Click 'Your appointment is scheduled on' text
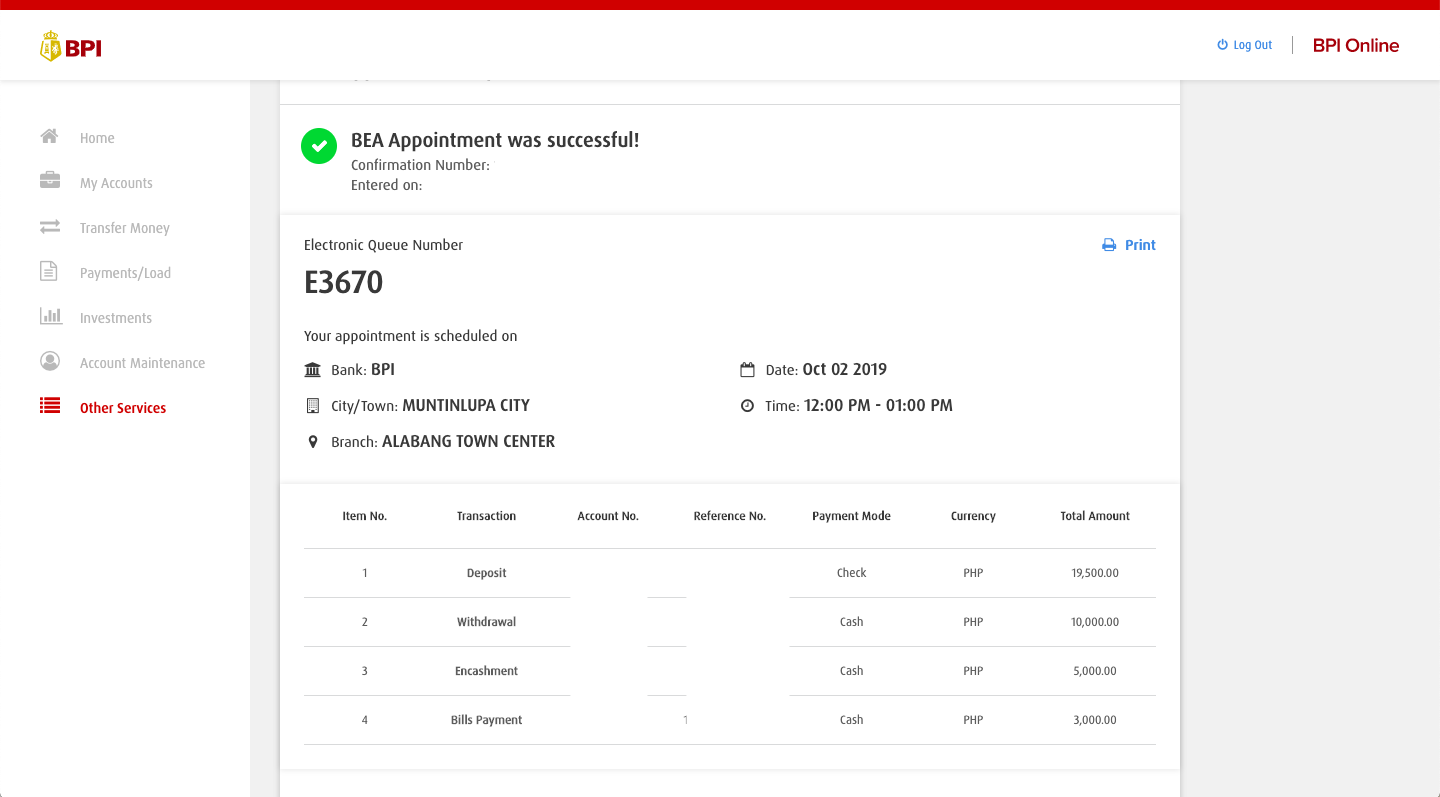The image size is (1440, 797). (411, 336)
